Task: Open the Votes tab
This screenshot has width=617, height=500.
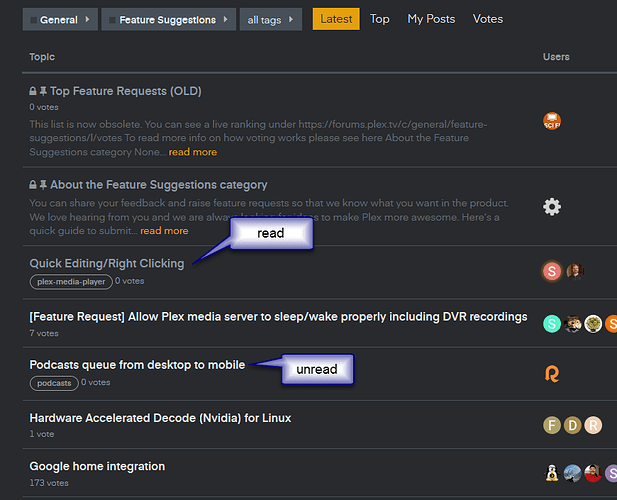Action: click(488, 19)
